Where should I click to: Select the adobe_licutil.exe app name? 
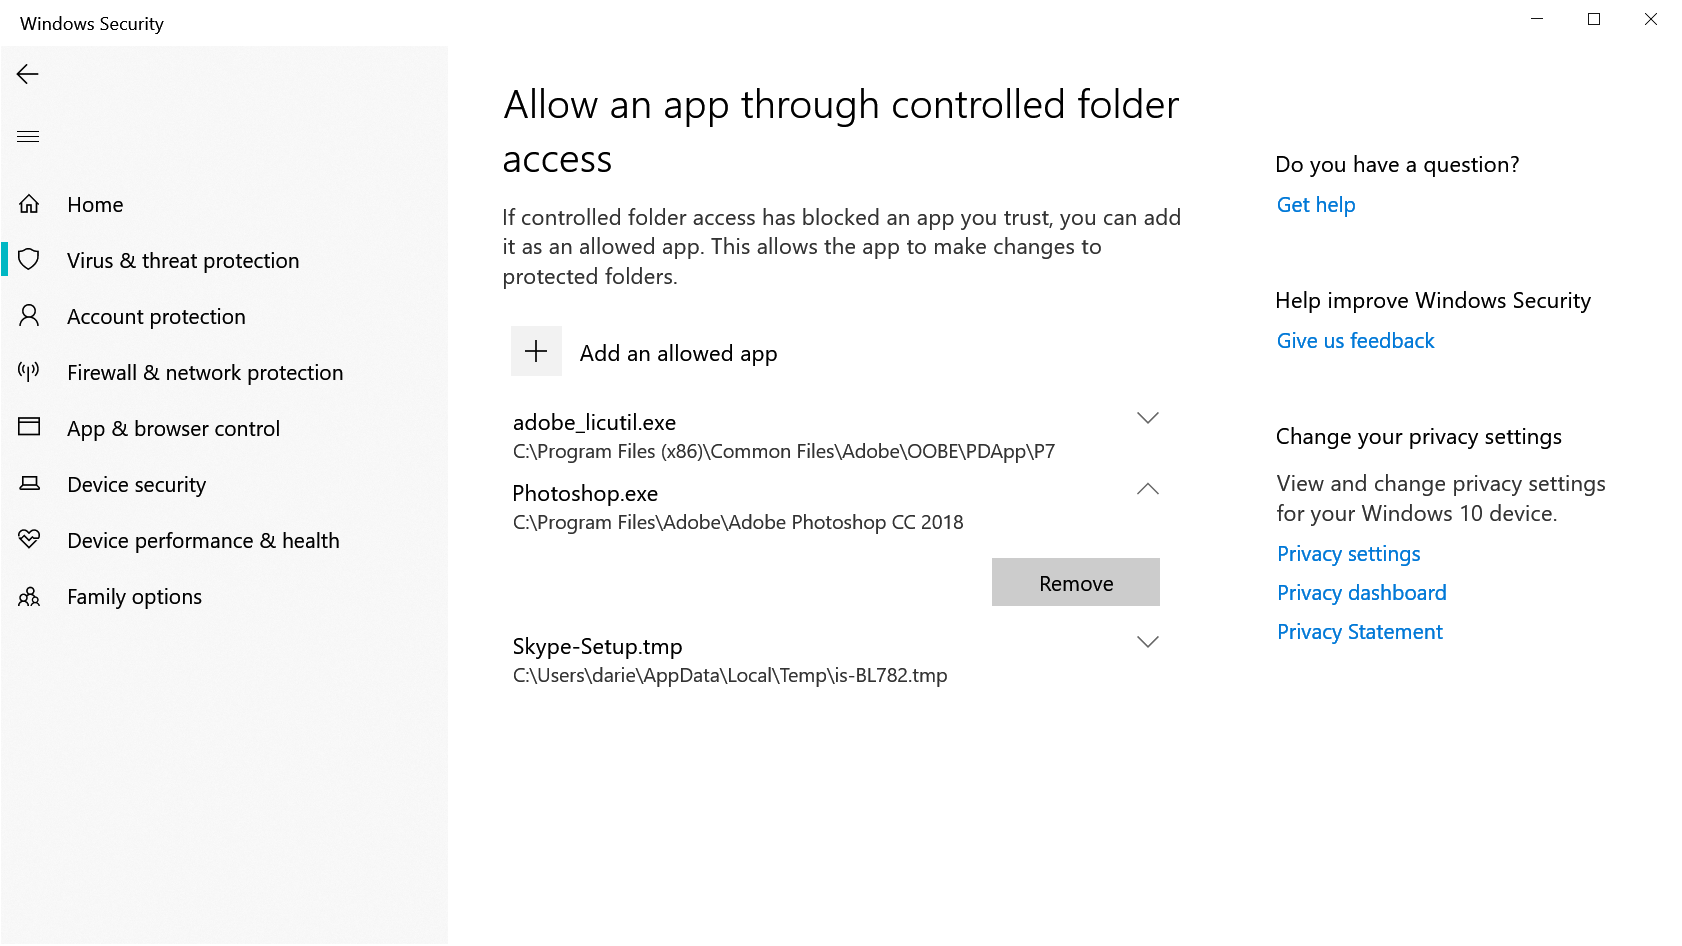[x=594, y=423]
